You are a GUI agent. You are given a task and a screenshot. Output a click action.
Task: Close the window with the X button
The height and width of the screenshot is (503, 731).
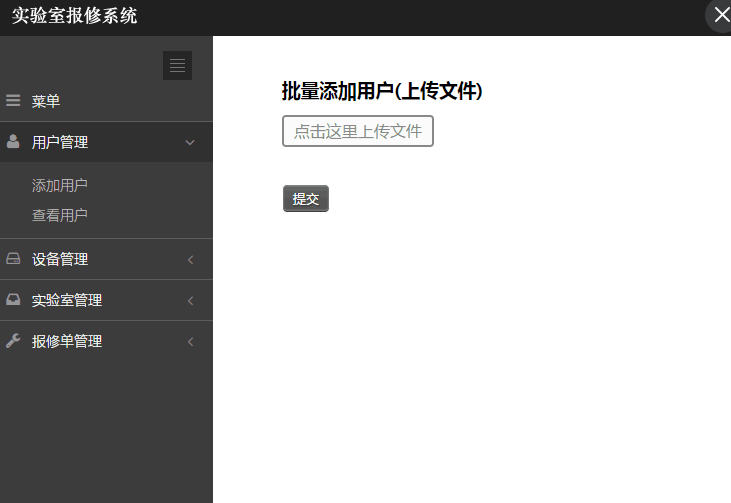pyautogui.click(x=722, y=15)
